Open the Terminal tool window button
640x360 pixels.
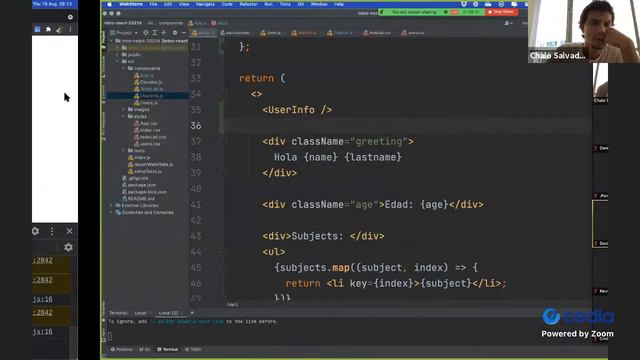(x=168, y=349)
